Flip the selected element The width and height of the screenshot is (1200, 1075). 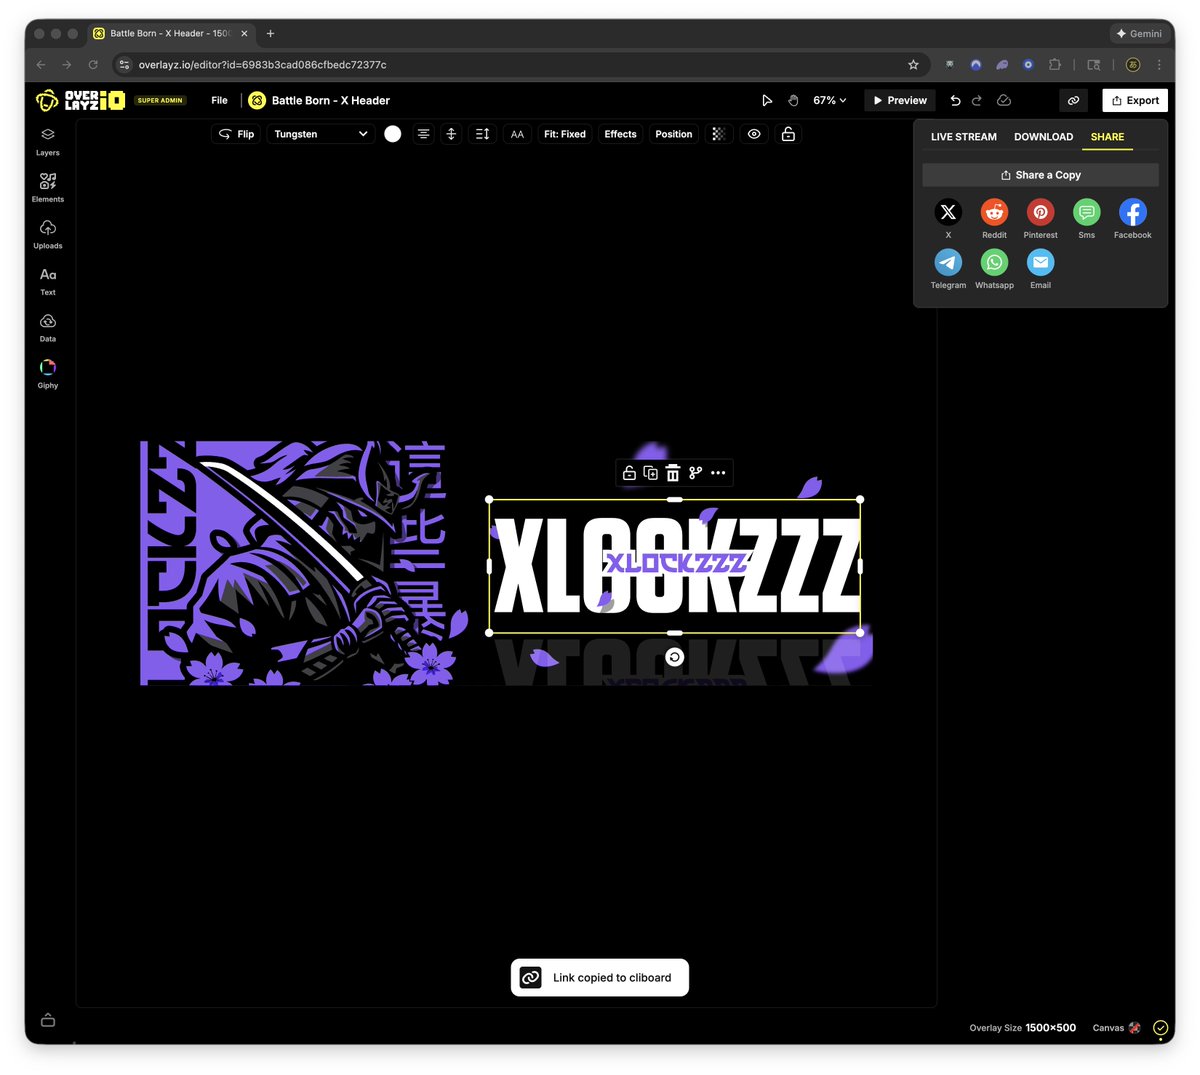pos(237,134)
